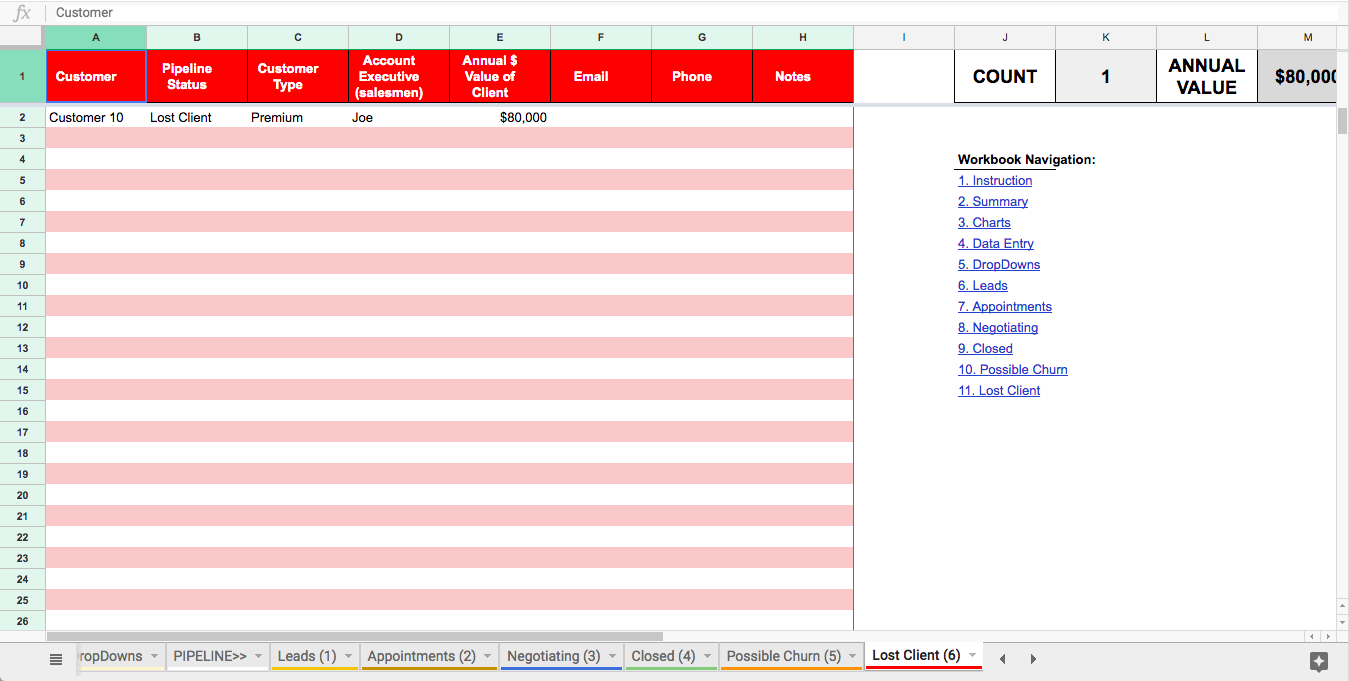Select the Pipeline Status header cell
The image size is (1349, 681).
tap(197, 76)
